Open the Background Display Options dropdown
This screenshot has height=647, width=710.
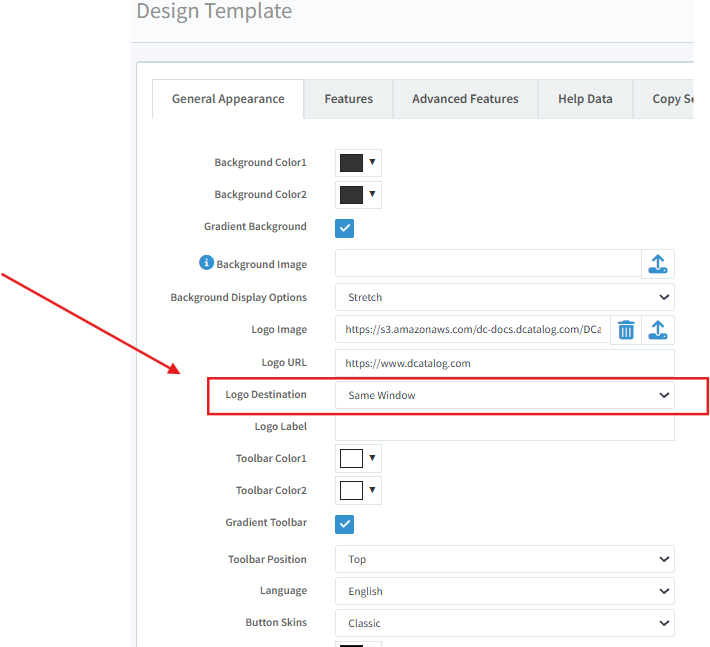[x=504, y=297]
